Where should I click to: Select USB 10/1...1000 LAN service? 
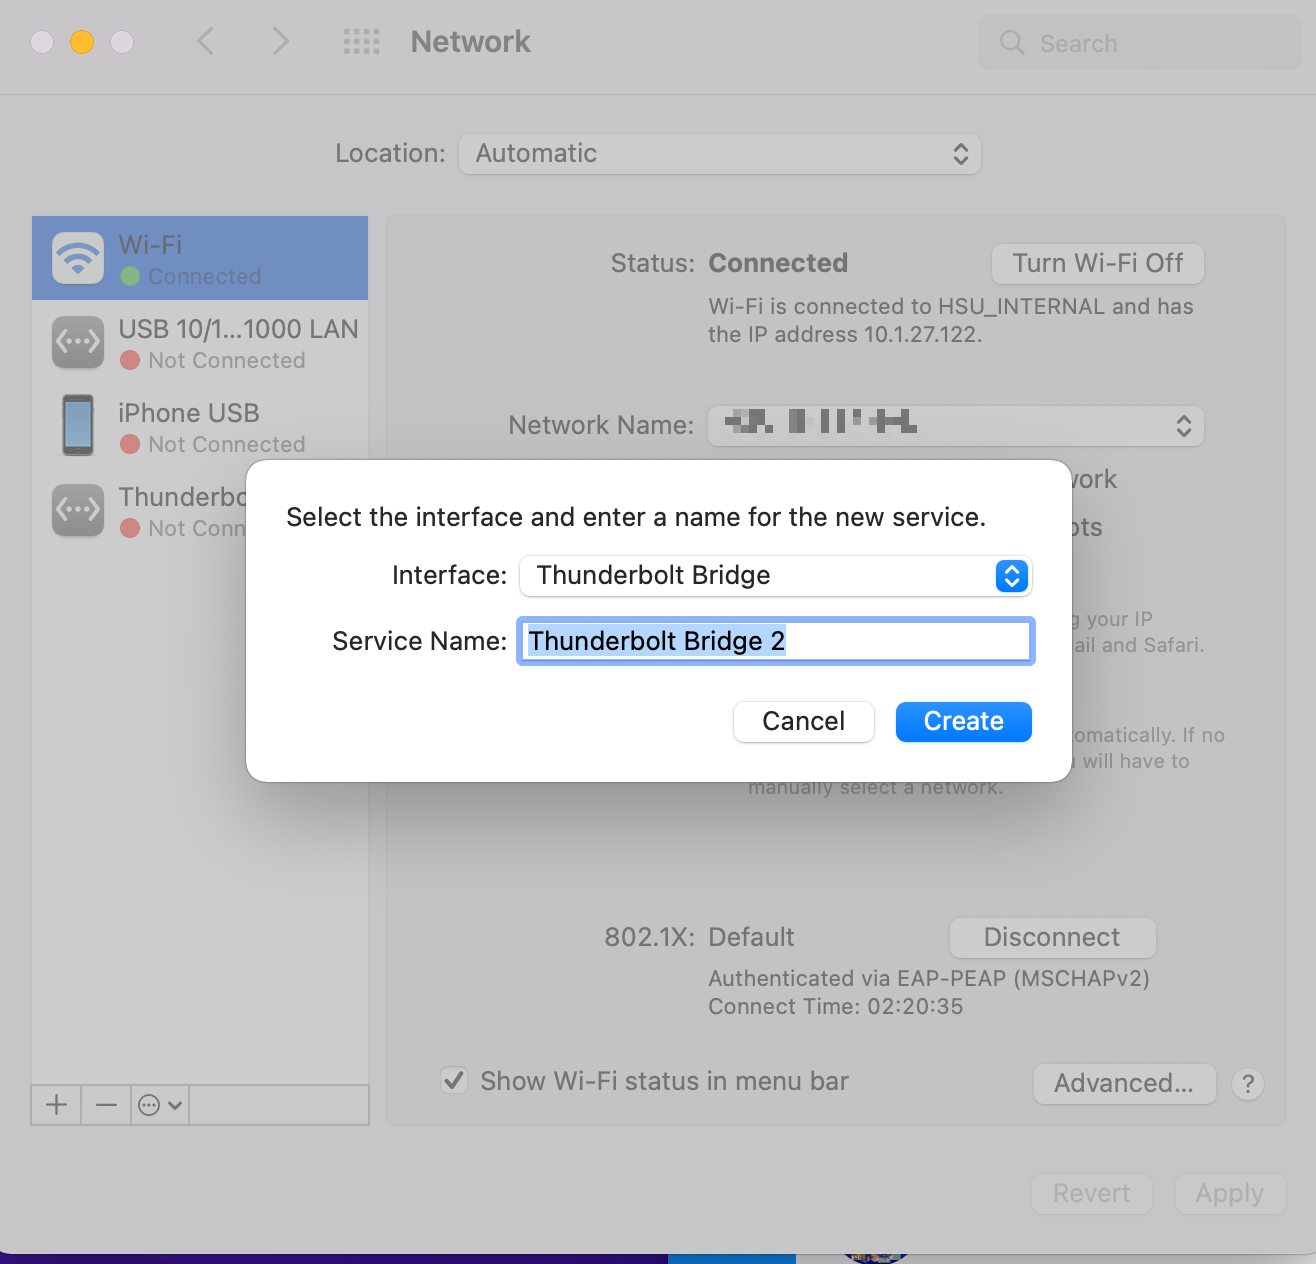[200, 342]
